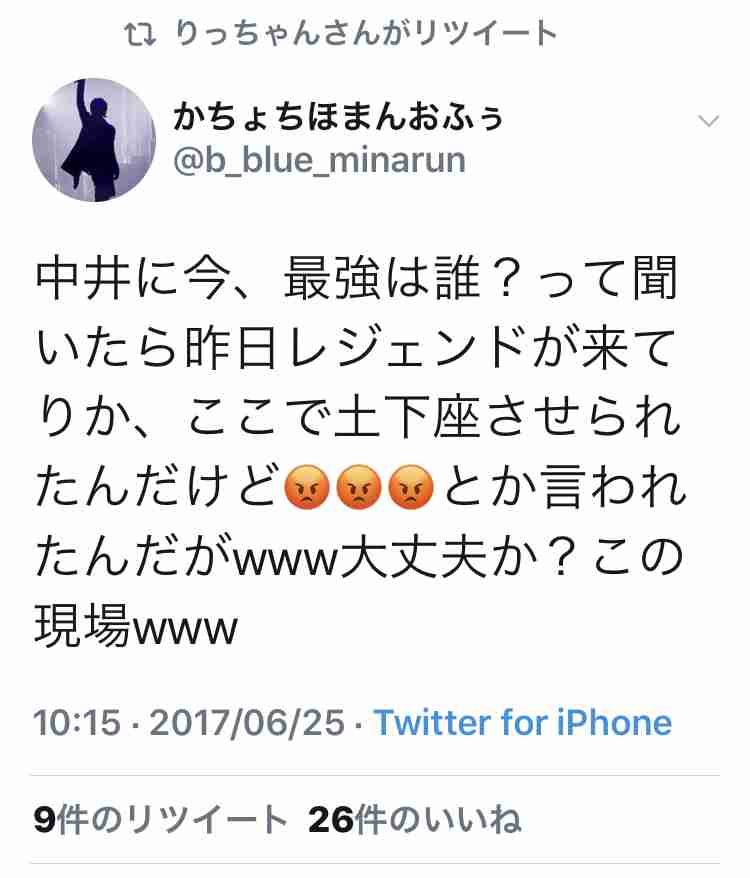The height and width of the screenshot is (878, 750).
Task: Expand the tweet options chevron
Action: tap(709, 120)
